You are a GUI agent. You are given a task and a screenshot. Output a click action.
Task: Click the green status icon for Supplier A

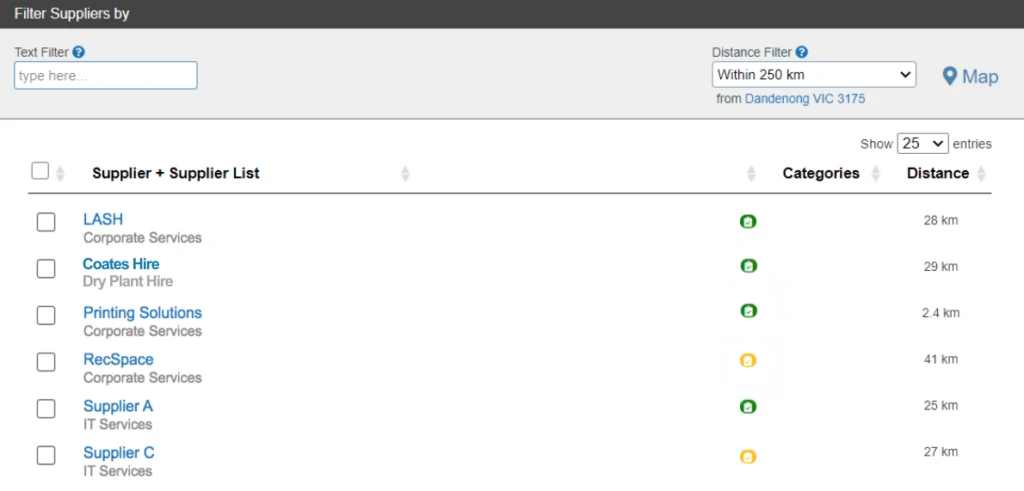pyautogui.click(x=748, y=407)
